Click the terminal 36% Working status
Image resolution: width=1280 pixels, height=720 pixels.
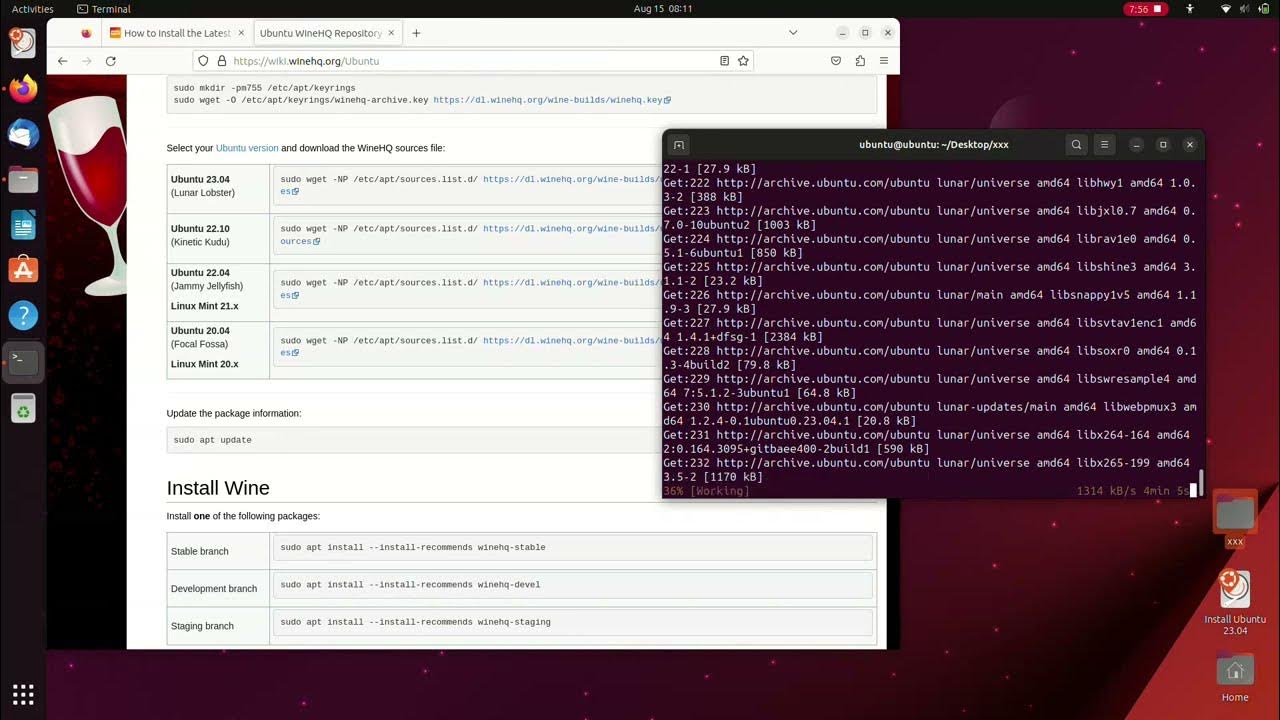tap(706, 491)
